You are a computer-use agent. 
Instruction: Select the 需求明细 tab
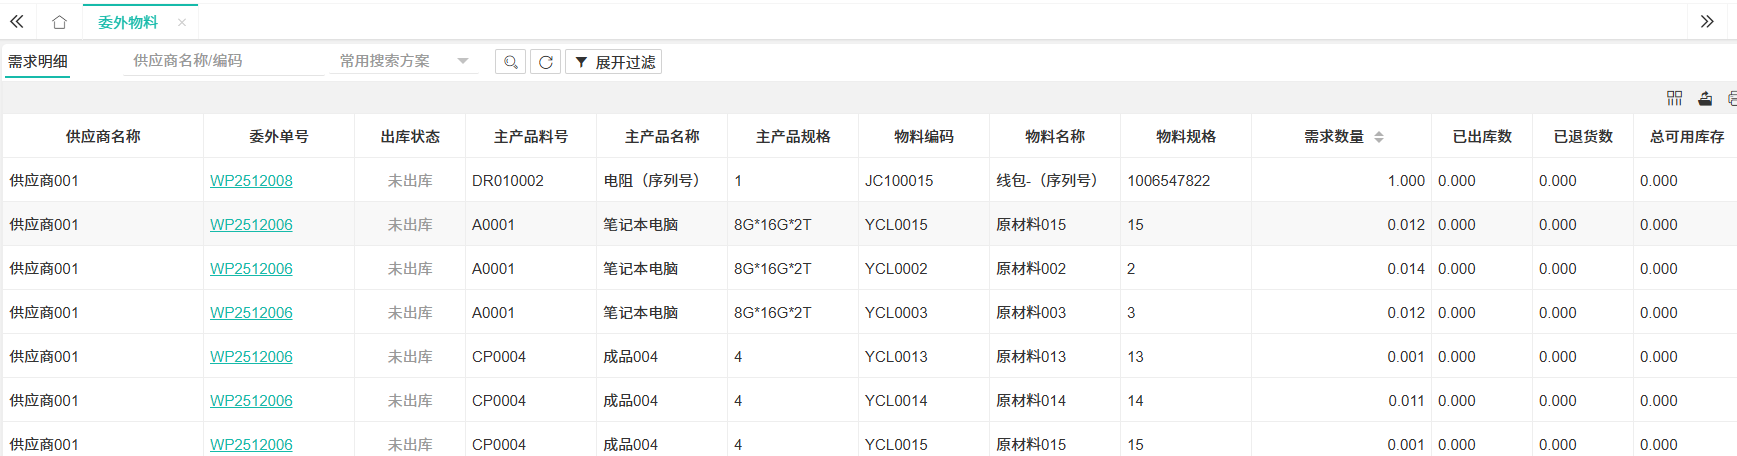[x=38, y=61]
